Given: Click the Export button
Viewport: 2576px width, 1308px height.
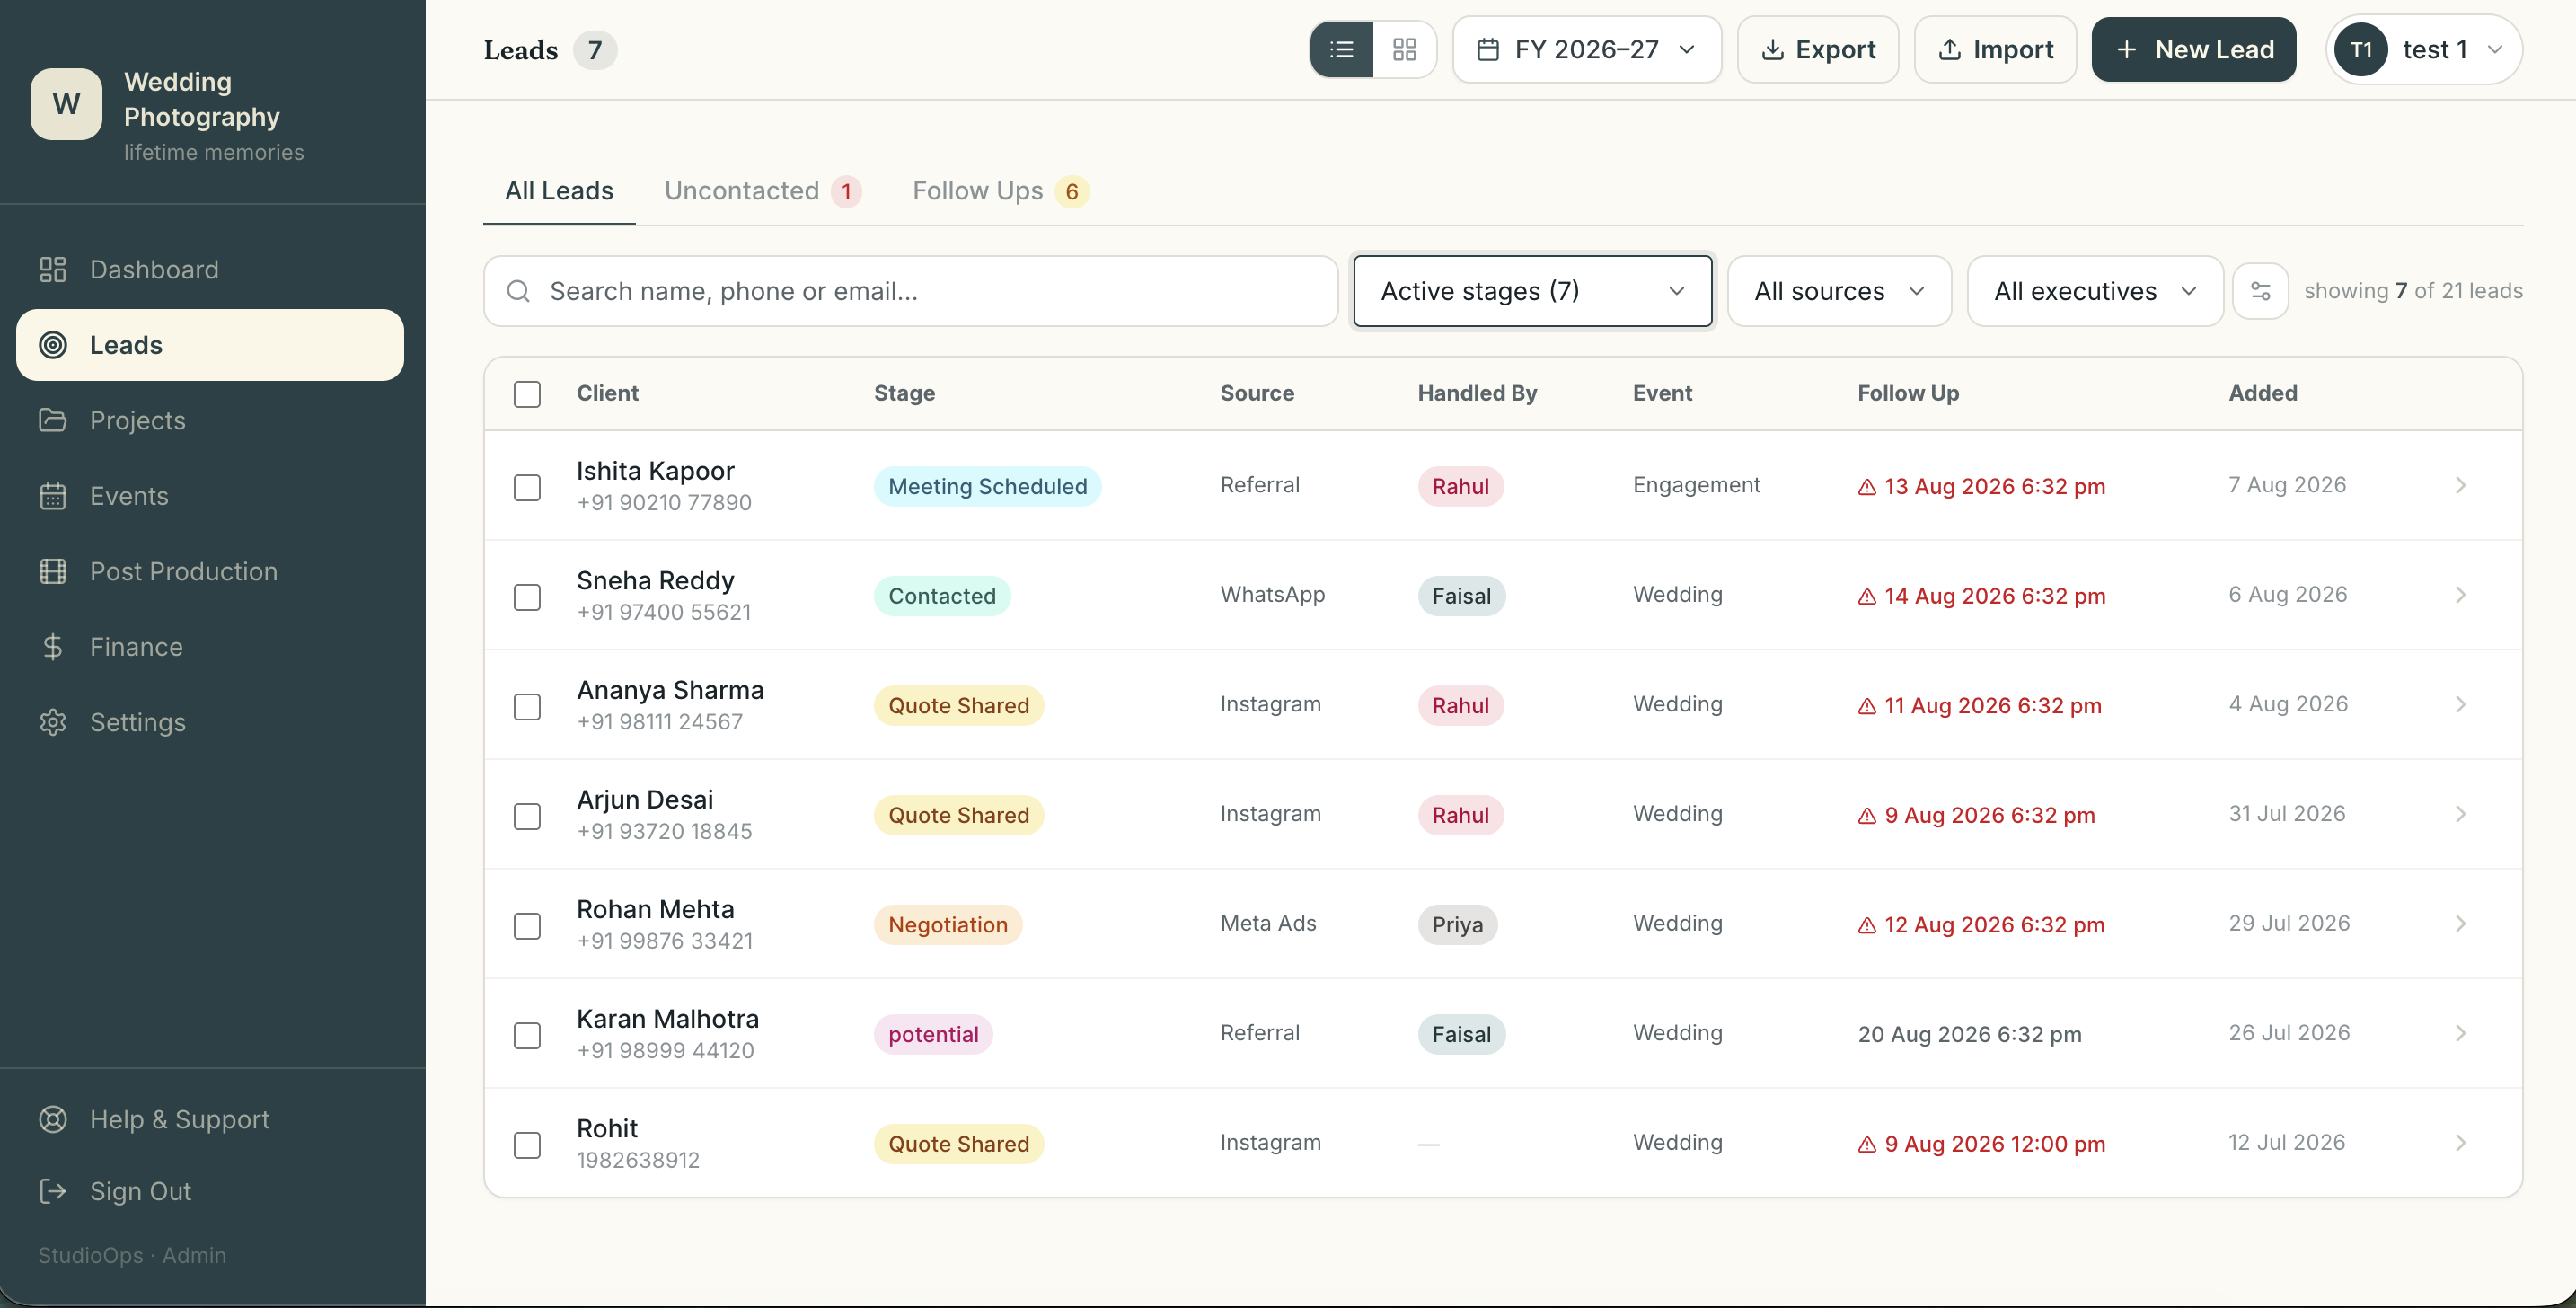Looking at the screenshot, I should coord(1817,49).
